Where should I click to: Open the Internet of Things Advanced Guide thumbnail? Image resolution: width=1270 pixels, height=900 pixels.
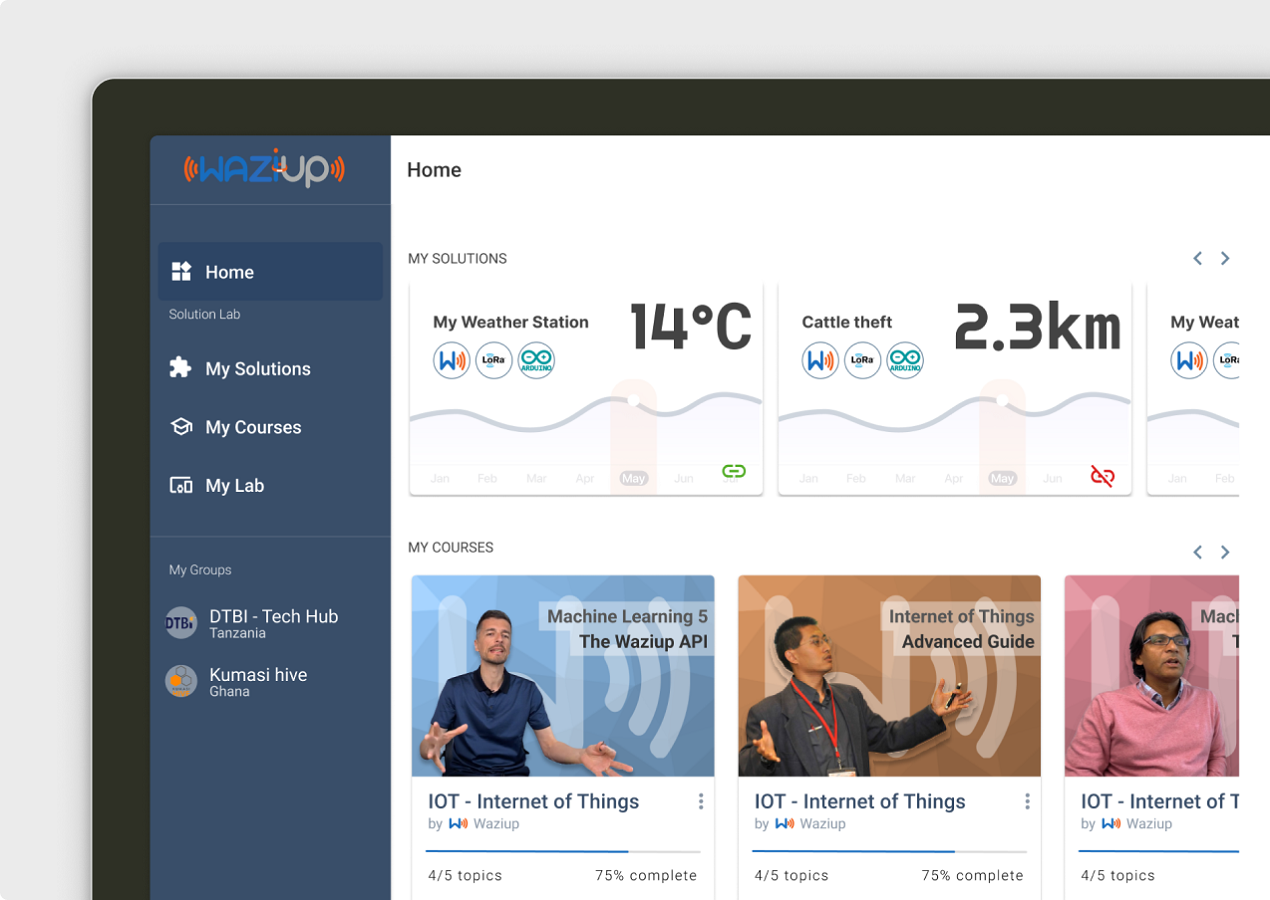coord(889,676)
